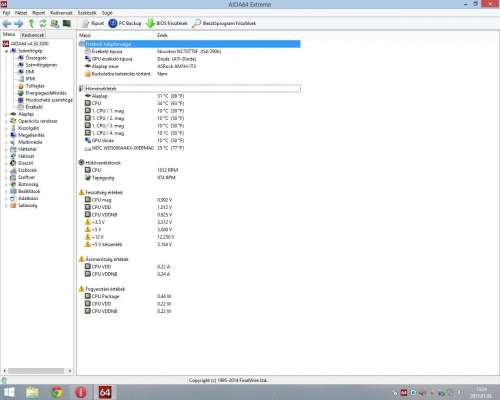The image size is (500, 400).
Task: Switch to the Menü tab in sidebar
Action: pos(9,34)
